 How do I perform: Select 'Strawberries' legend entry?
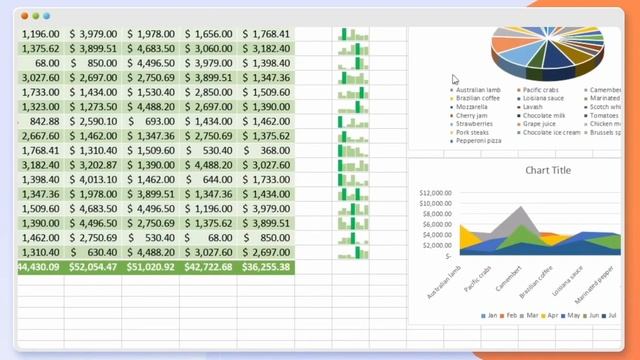coord(471,124)
